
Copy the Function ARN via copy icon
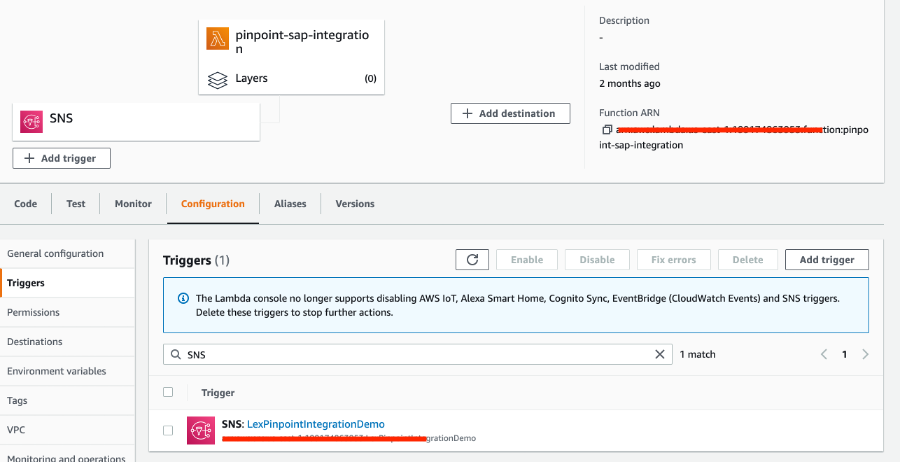(606, 130)
